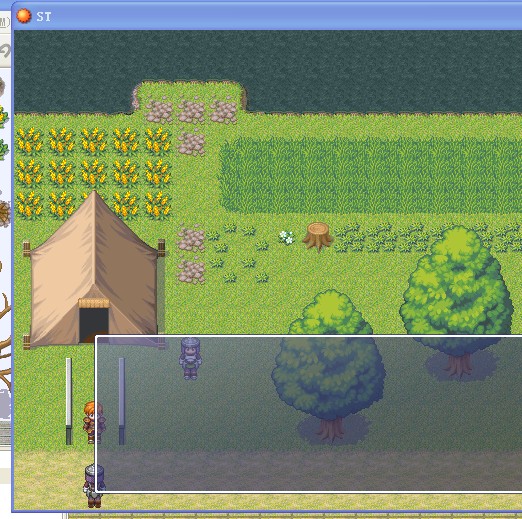This screenshot has height=519, width=522.
Task: Click the empty translucent message window
Action: click(x=309, y=414)
